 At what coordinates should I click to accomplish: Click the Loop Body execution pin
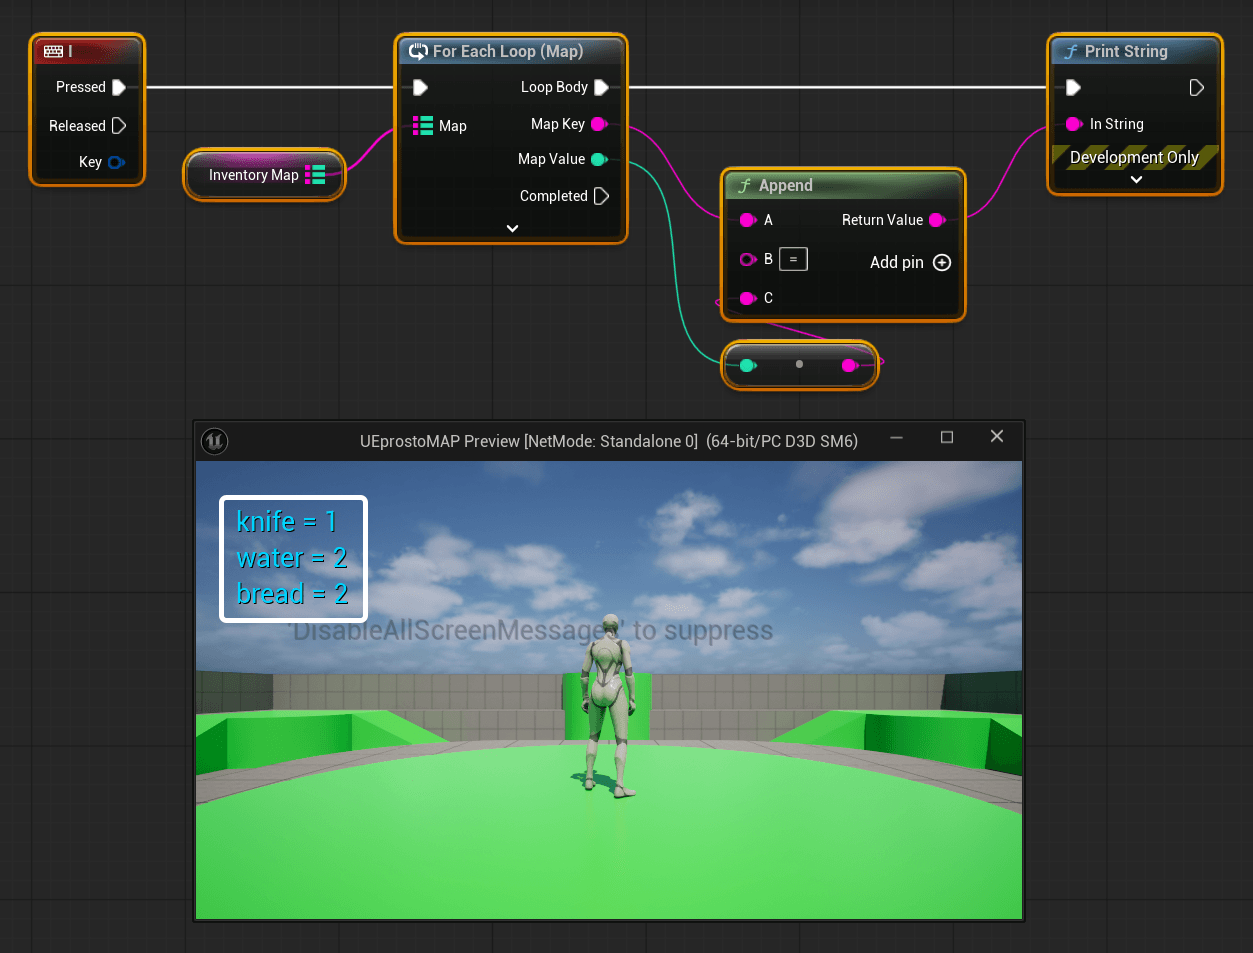[601, 87]
